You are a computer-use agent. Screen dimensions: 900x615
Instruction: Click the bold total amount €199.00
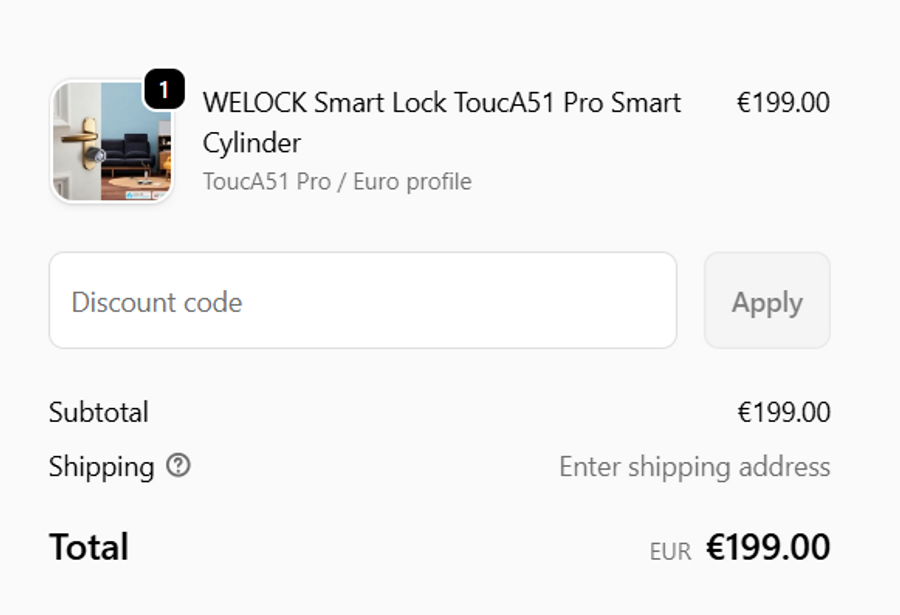768,547
